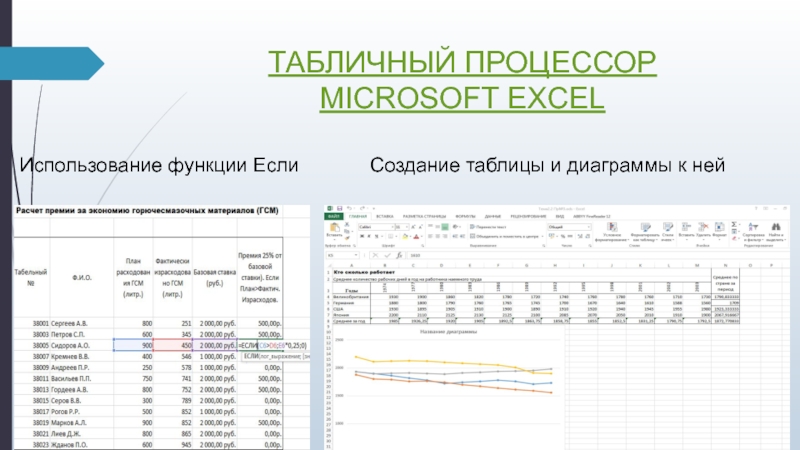The height and width of the screenshot is (450, 800).
Task: Toggle Italic formatting in font group
Action: pos(369,236)
